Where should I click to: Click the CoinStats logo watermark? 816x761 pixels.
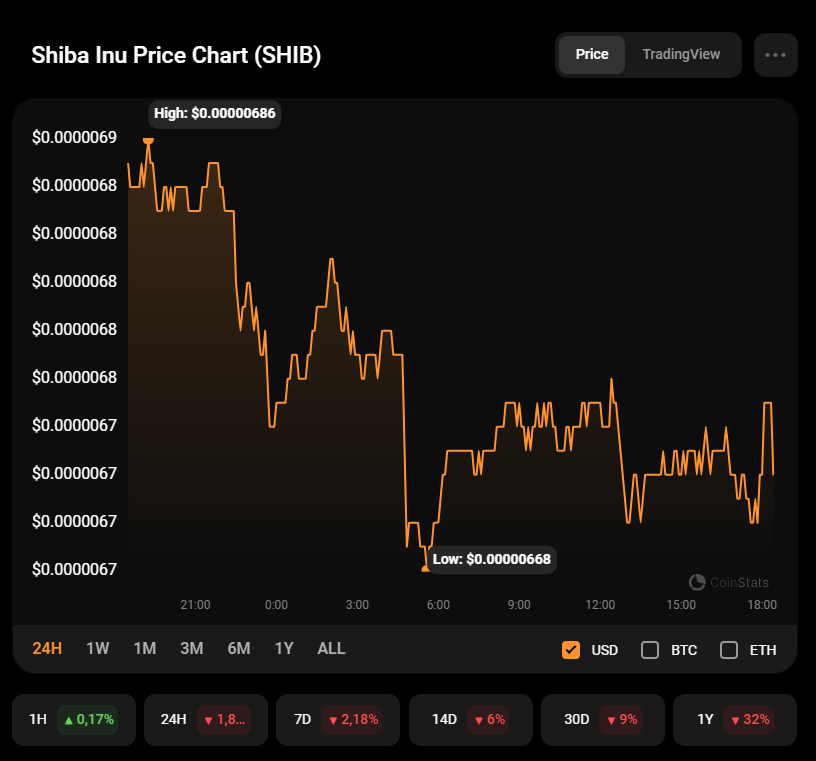729,582
